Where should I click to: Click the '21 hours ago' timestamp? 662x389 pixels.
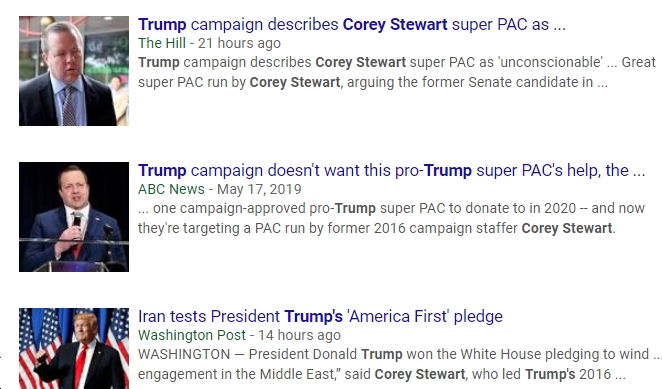tap(239, 43)
